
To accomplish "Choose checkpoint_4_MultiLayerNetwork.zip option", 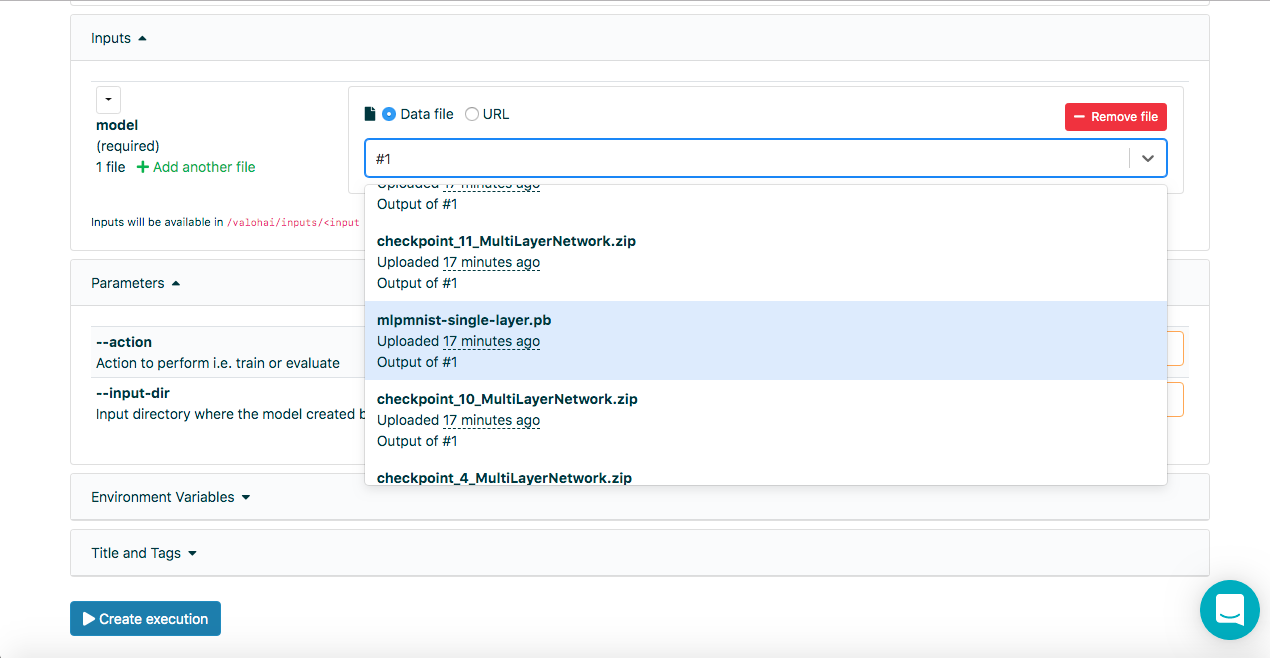I will 766,473.
